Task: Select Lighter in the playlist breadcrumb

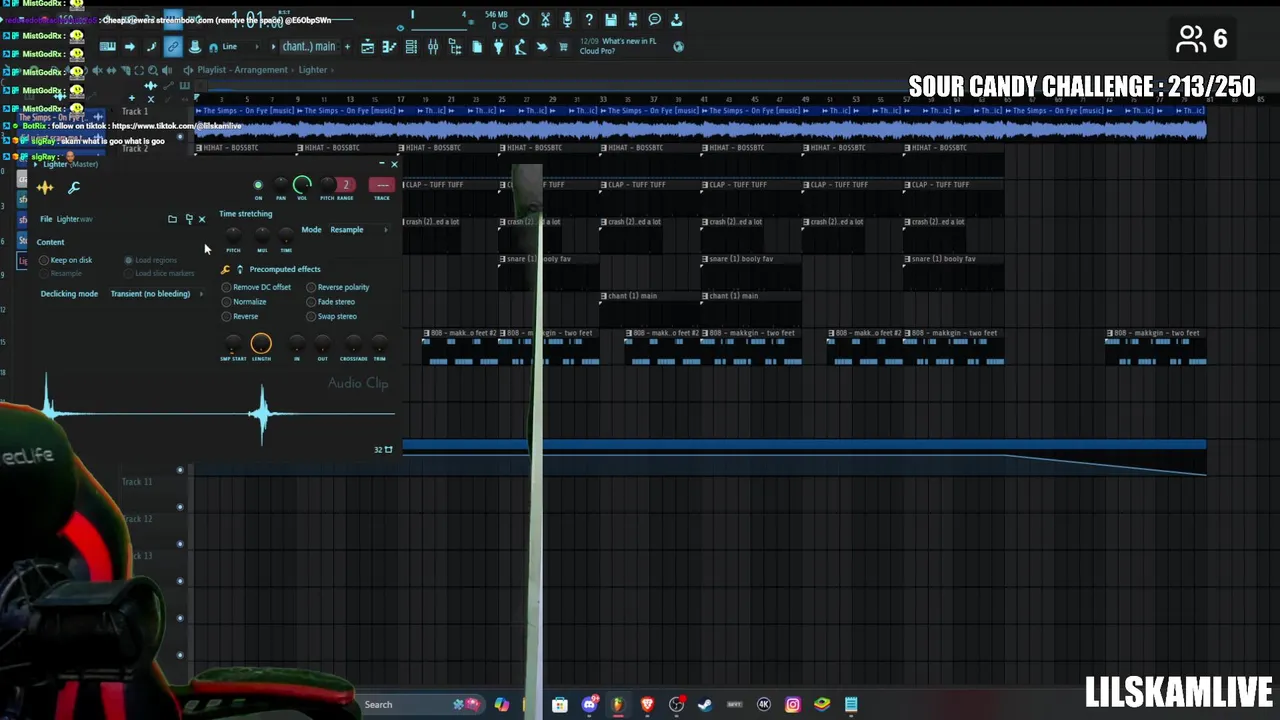Action: (312, 70)
